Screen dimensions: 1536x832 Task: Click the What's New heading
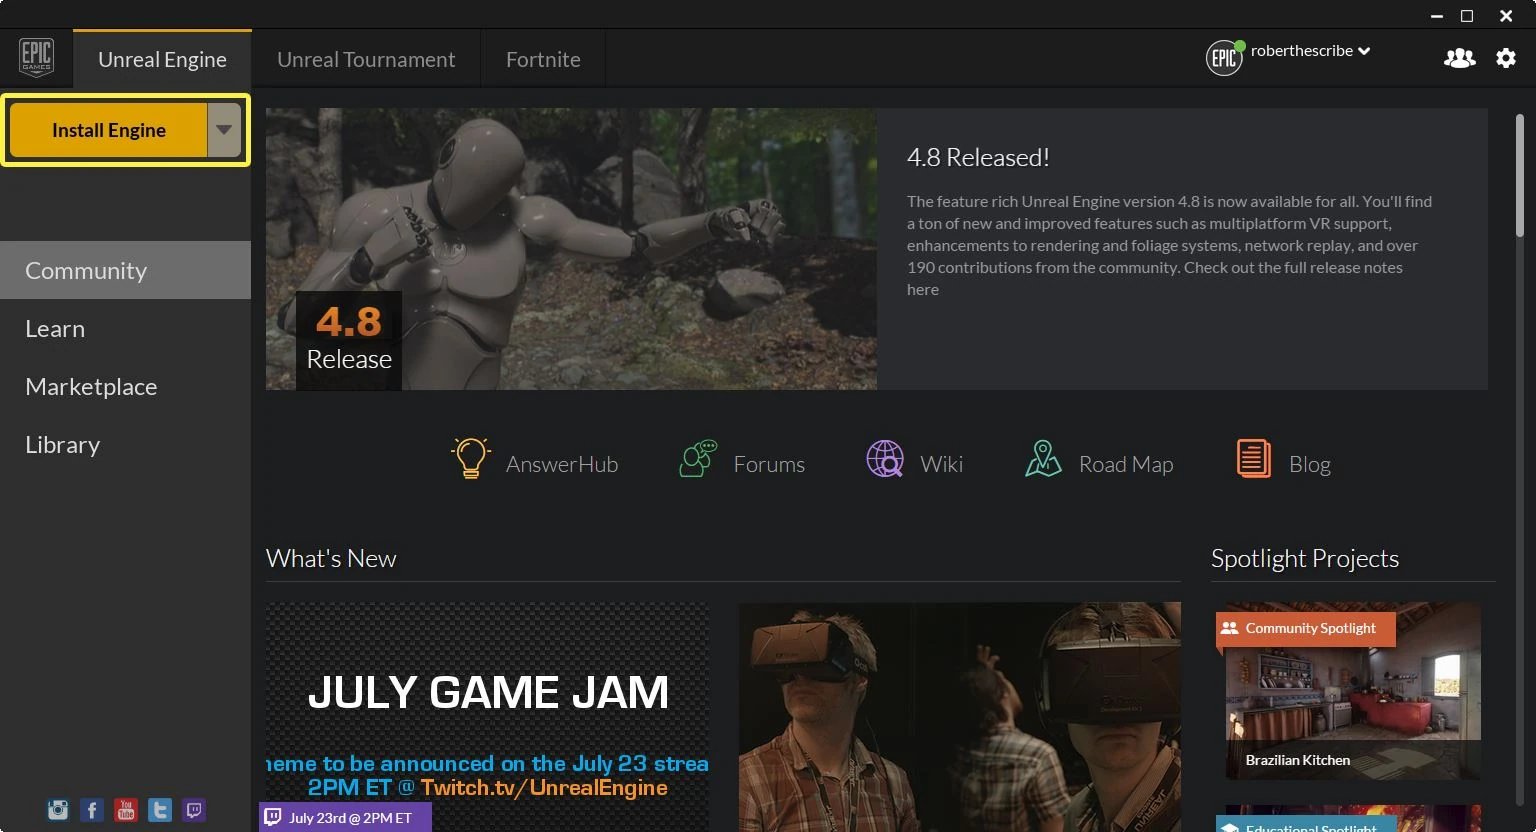pyautogui.click(x=331, y=558)
